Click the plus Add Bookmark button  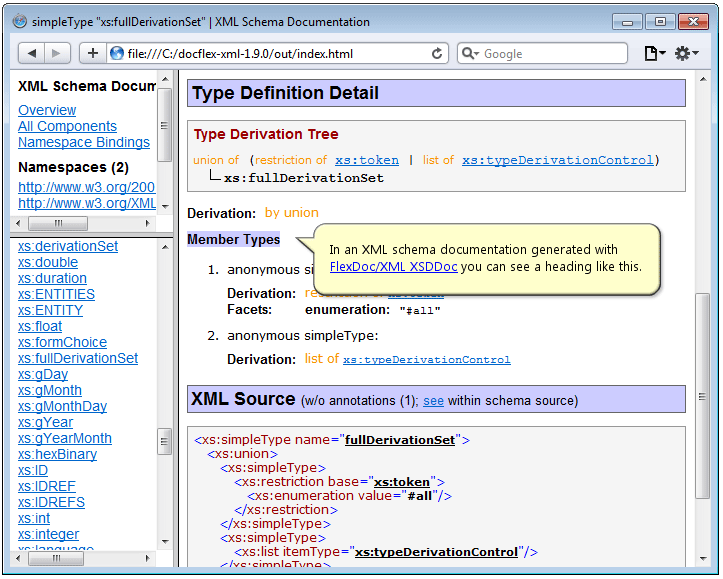click(x=93, y=54)
